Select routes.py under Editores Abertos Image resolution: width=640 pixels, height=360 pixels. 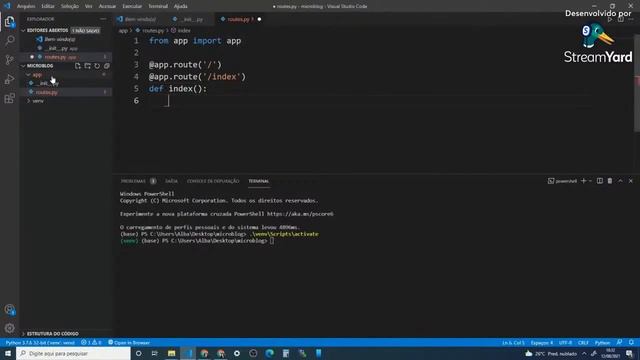60,57
